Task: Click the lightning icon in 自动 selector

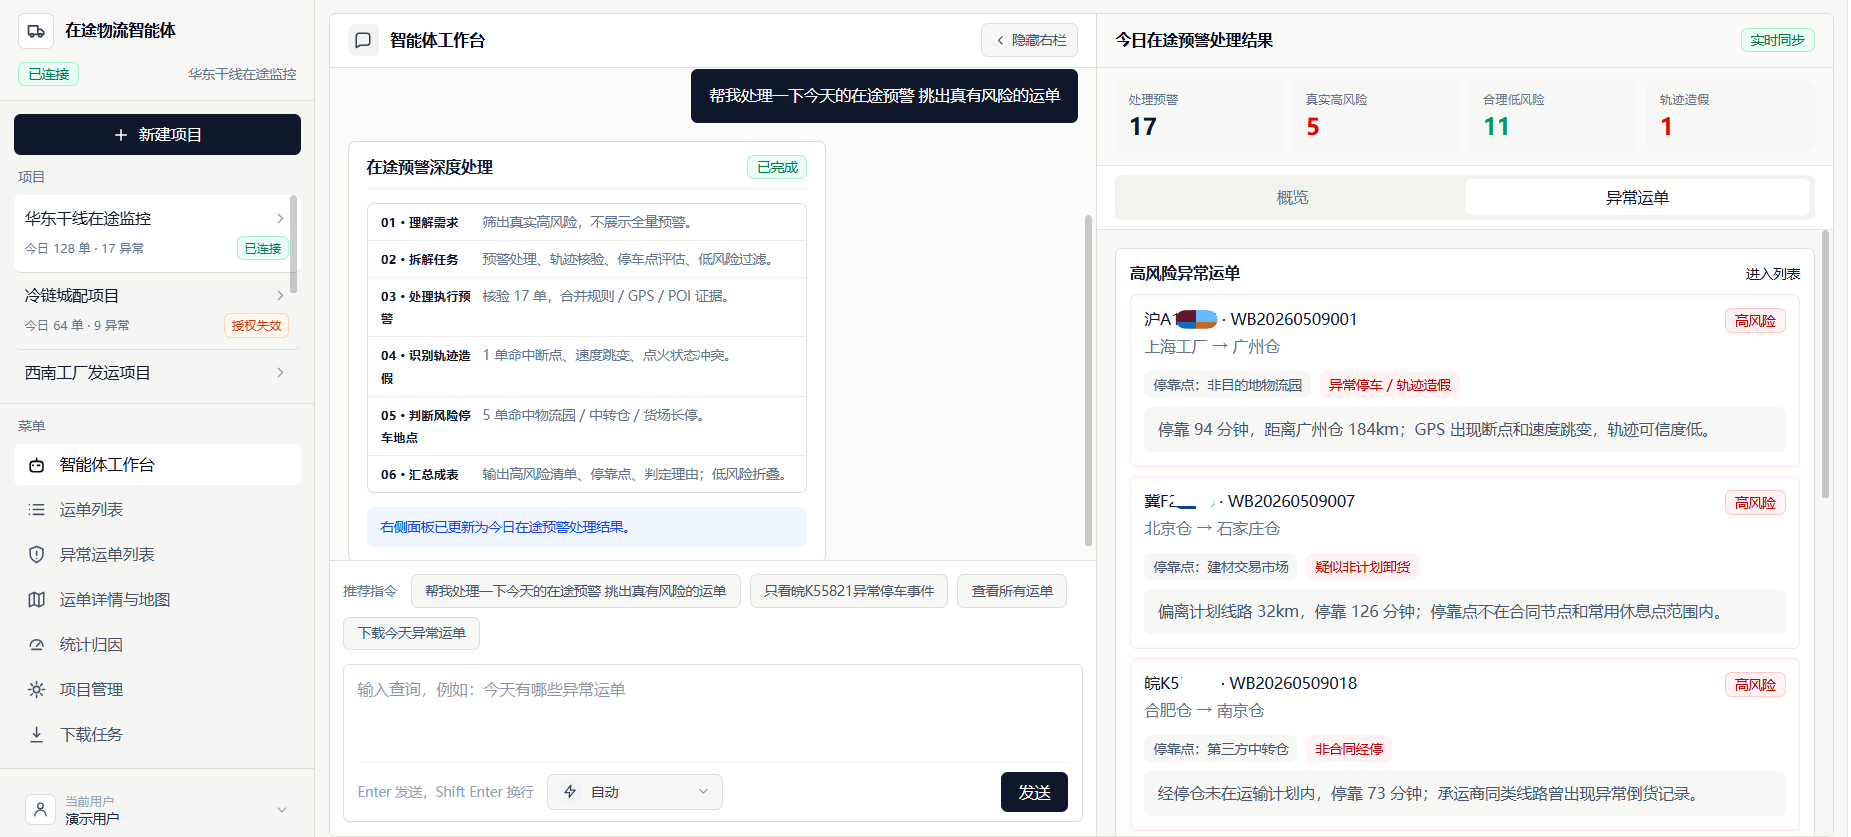Action: click(570, 792)
